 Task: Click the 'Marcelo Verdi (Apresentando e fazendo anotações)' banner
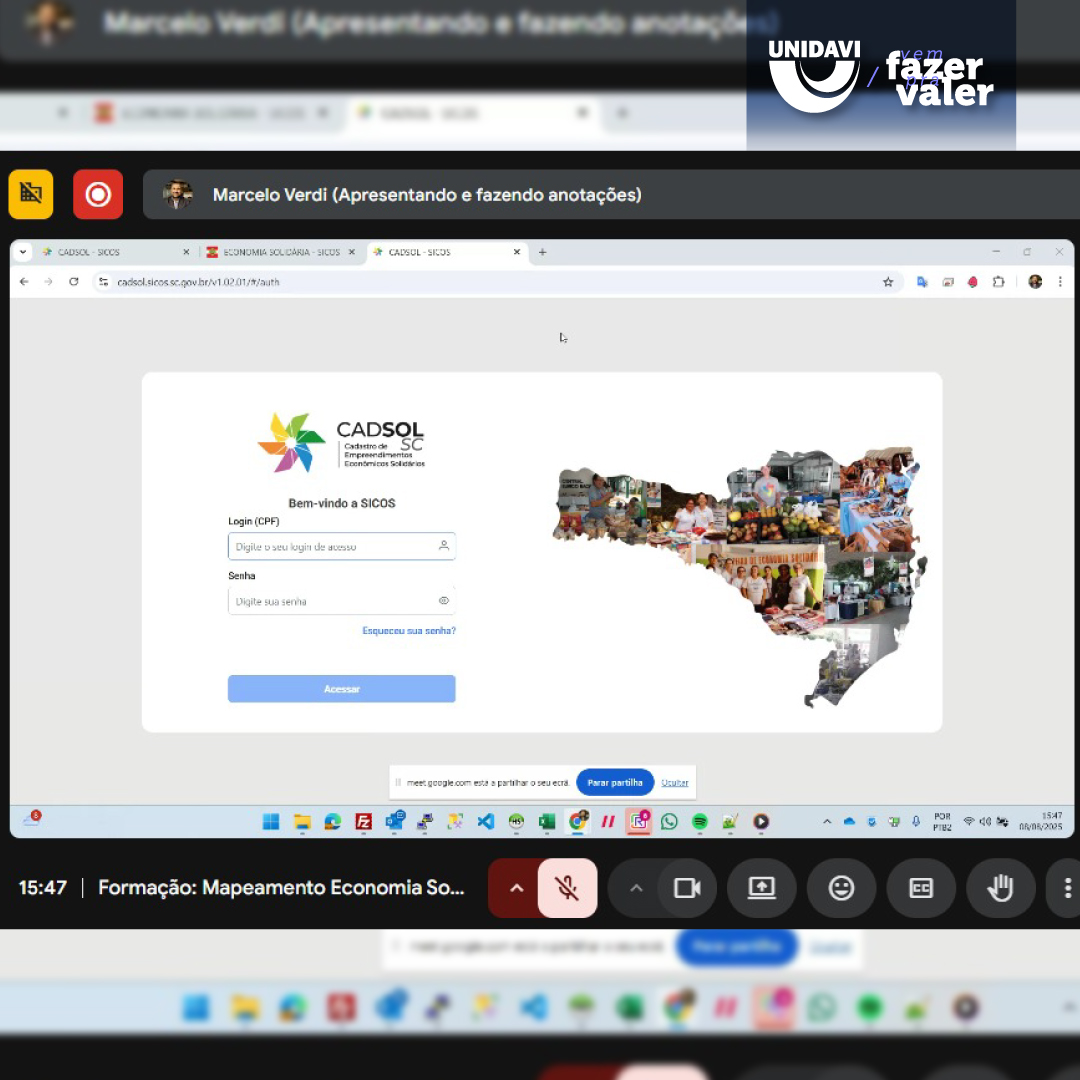(611, 194)
